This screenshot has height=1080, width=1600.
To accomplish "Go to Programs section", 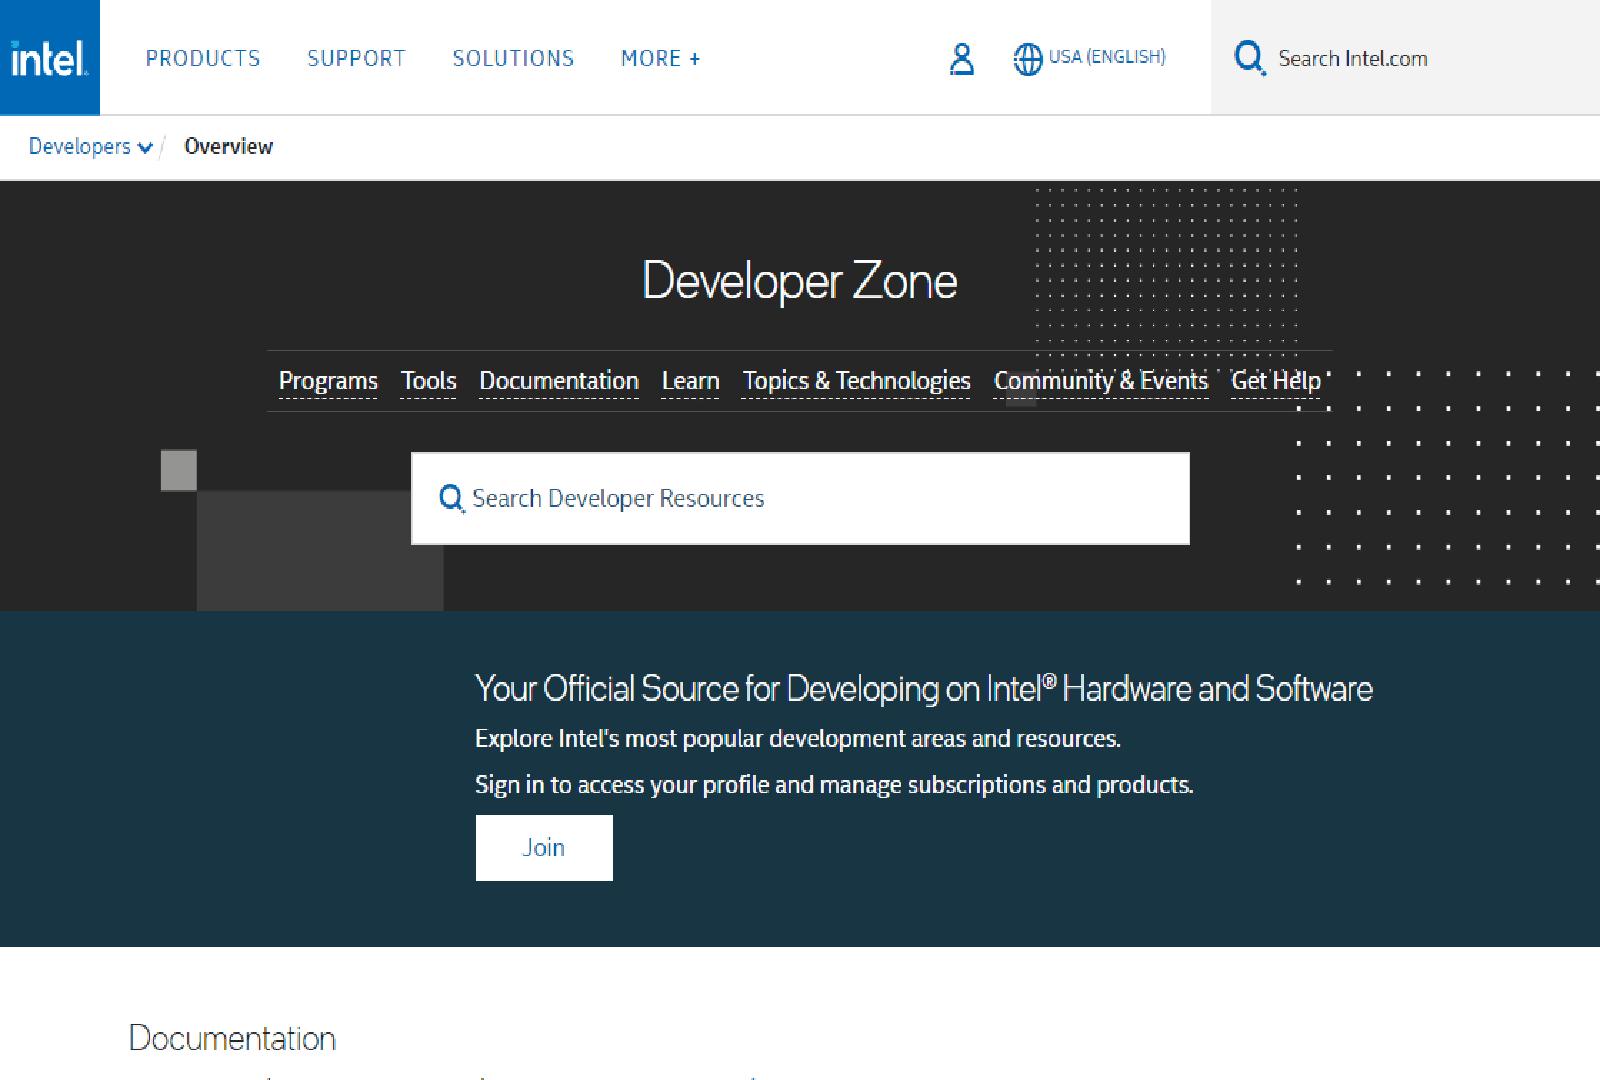I will (x=328, y=381).
